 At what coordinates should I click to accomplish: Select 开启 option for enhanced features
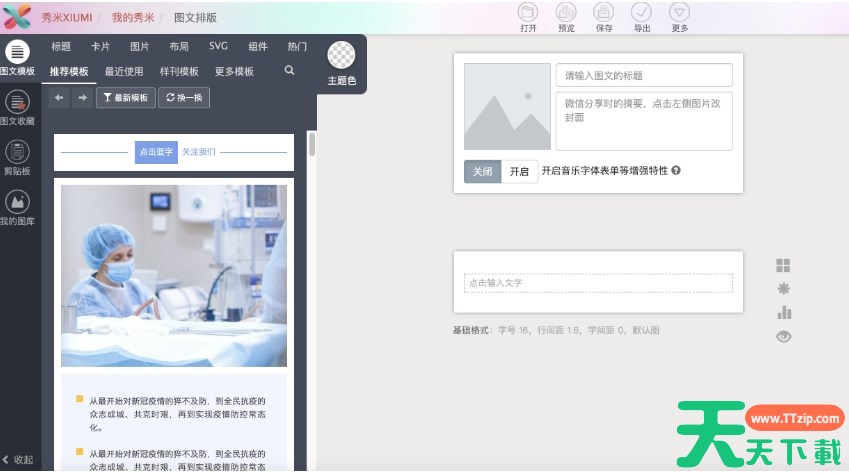[x=519, y=171]
